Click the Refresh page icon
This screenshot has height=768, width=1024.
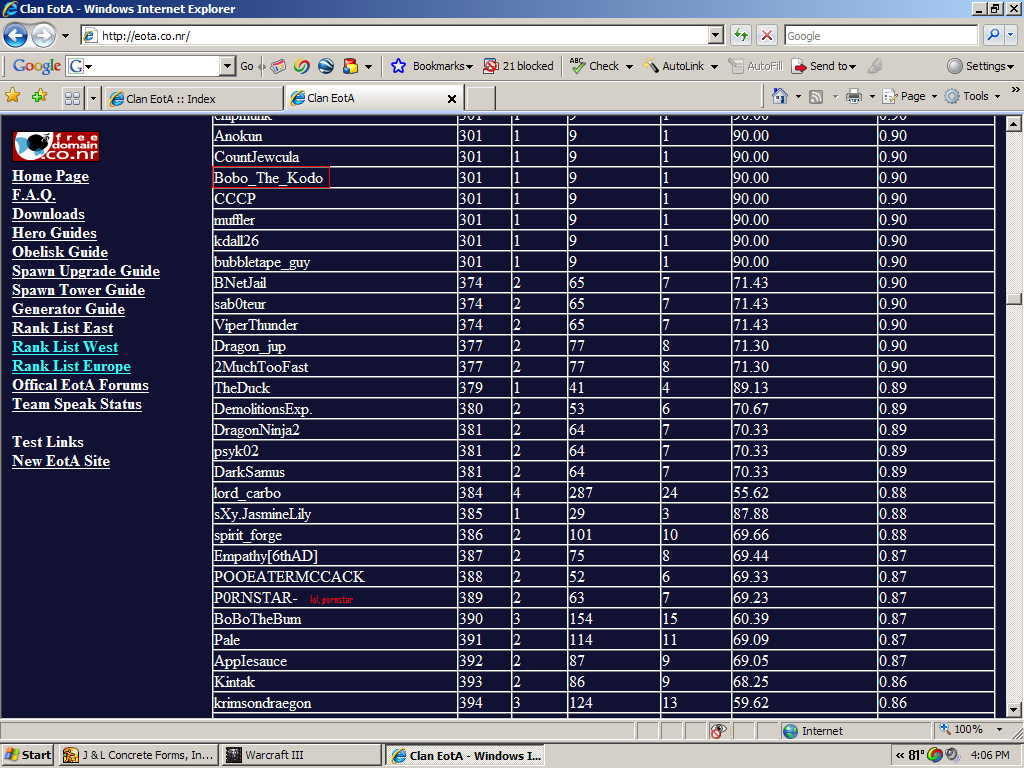pyautogui.click(x=741, y=36)
